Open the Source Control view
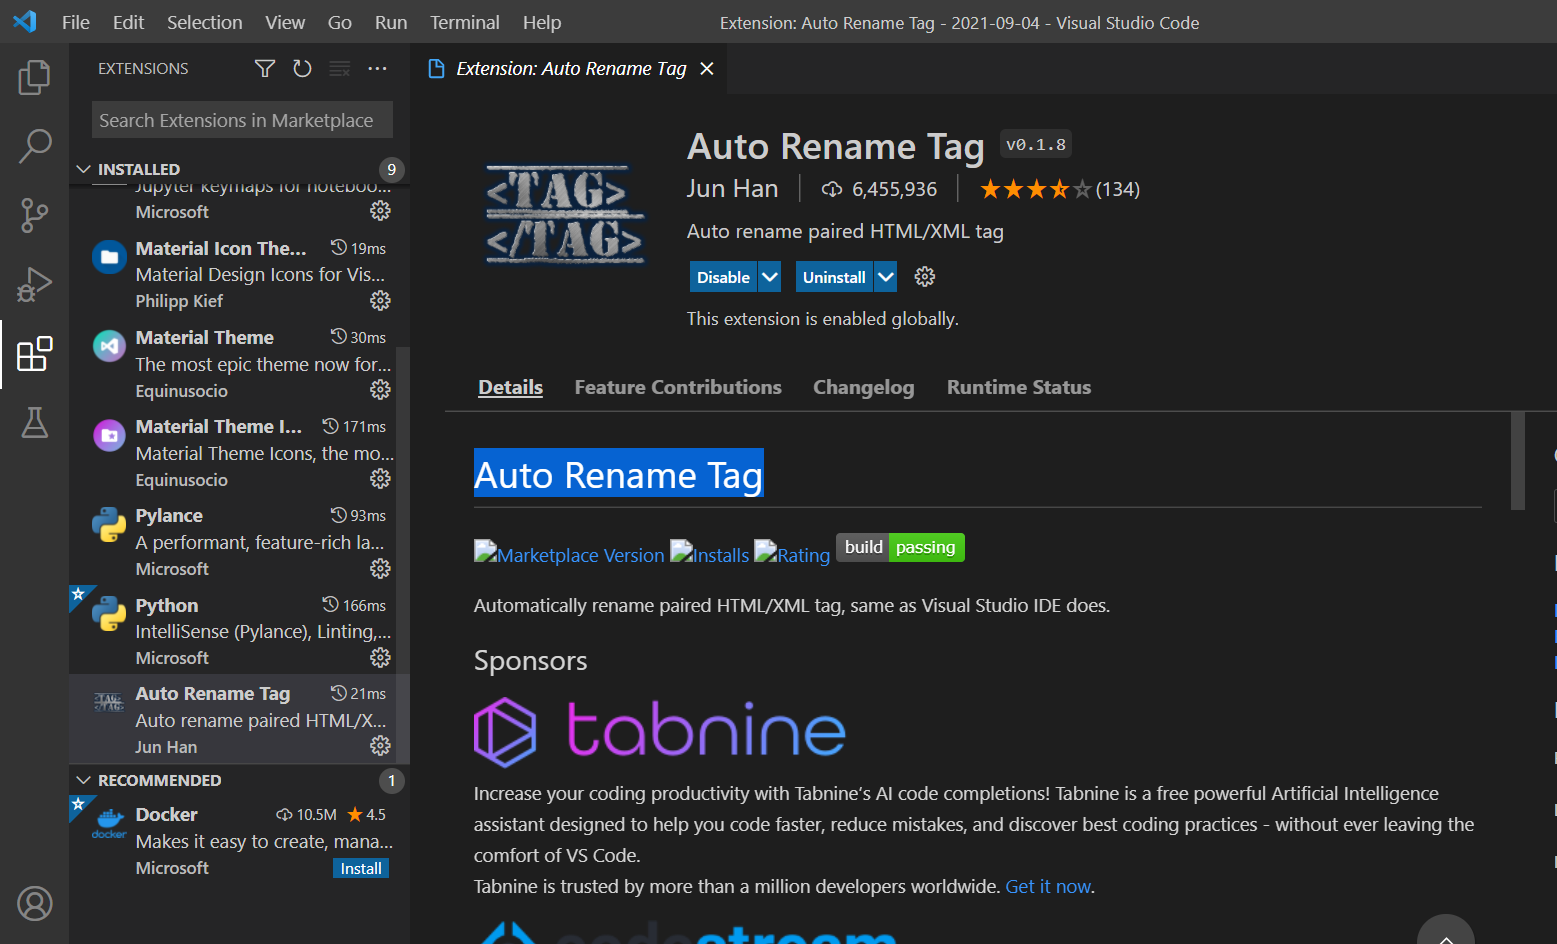The height and width of the screenshot is (944, 1557). (34, 215)
